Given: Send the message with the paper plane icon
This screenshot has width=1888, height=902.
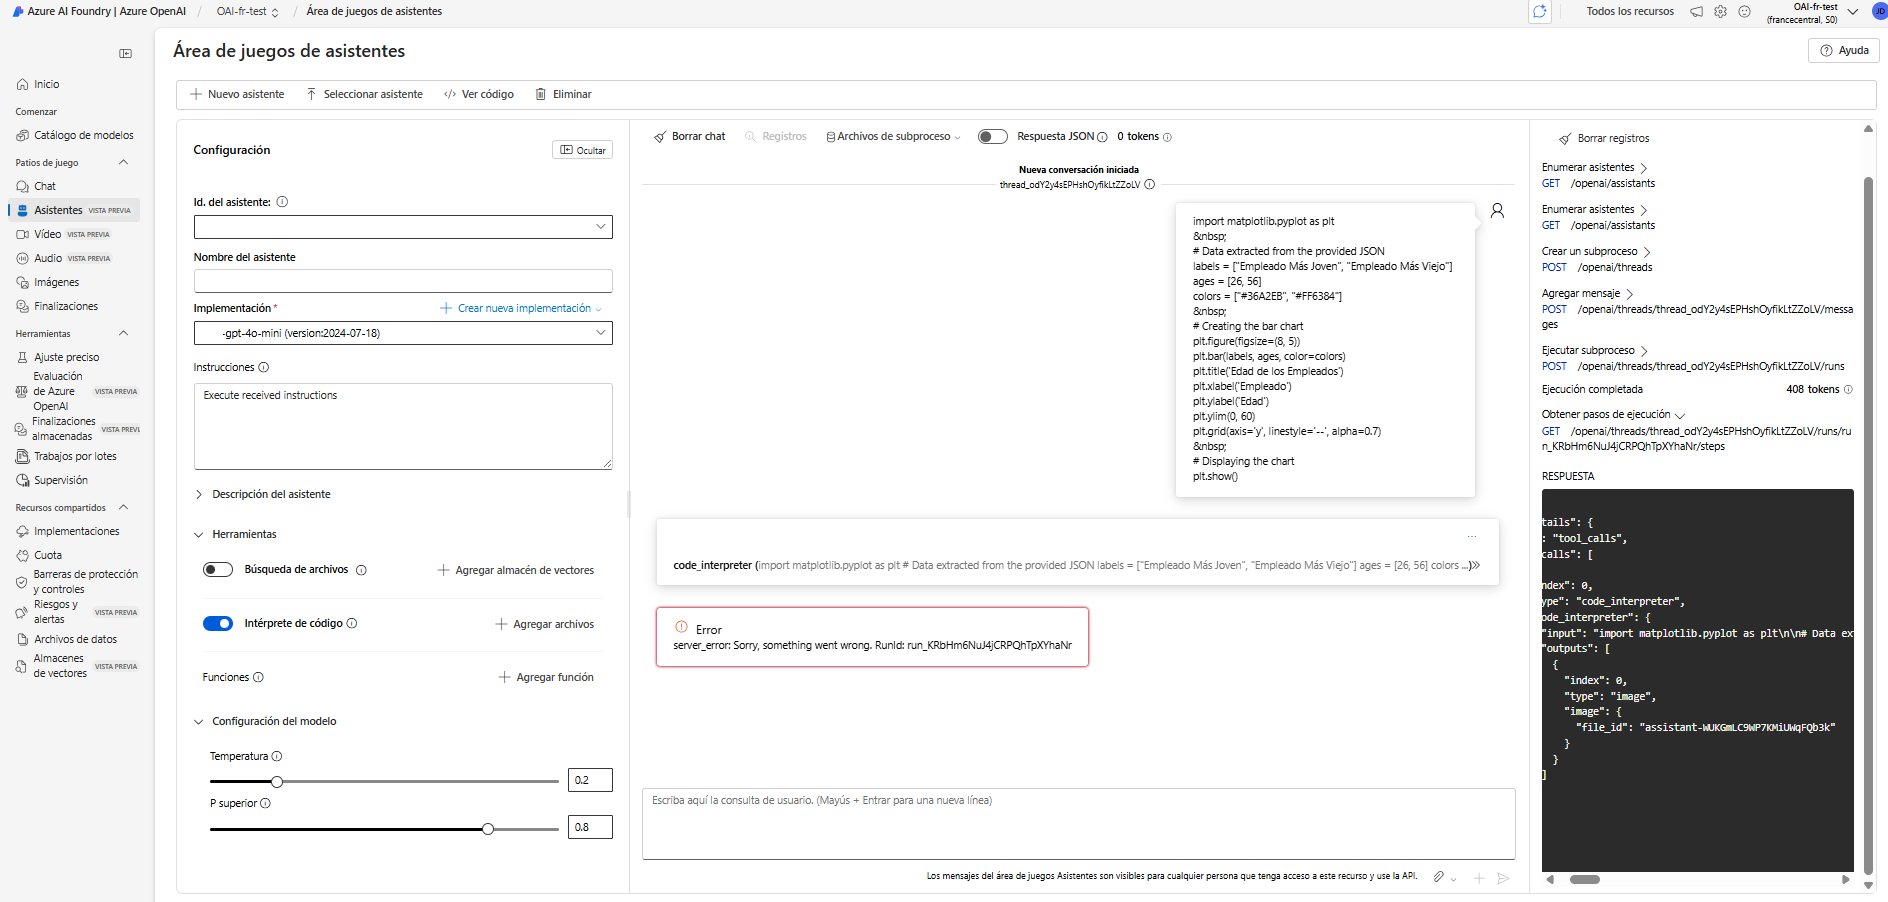Looking at the screenshot, I should (x=1504, y=879).
